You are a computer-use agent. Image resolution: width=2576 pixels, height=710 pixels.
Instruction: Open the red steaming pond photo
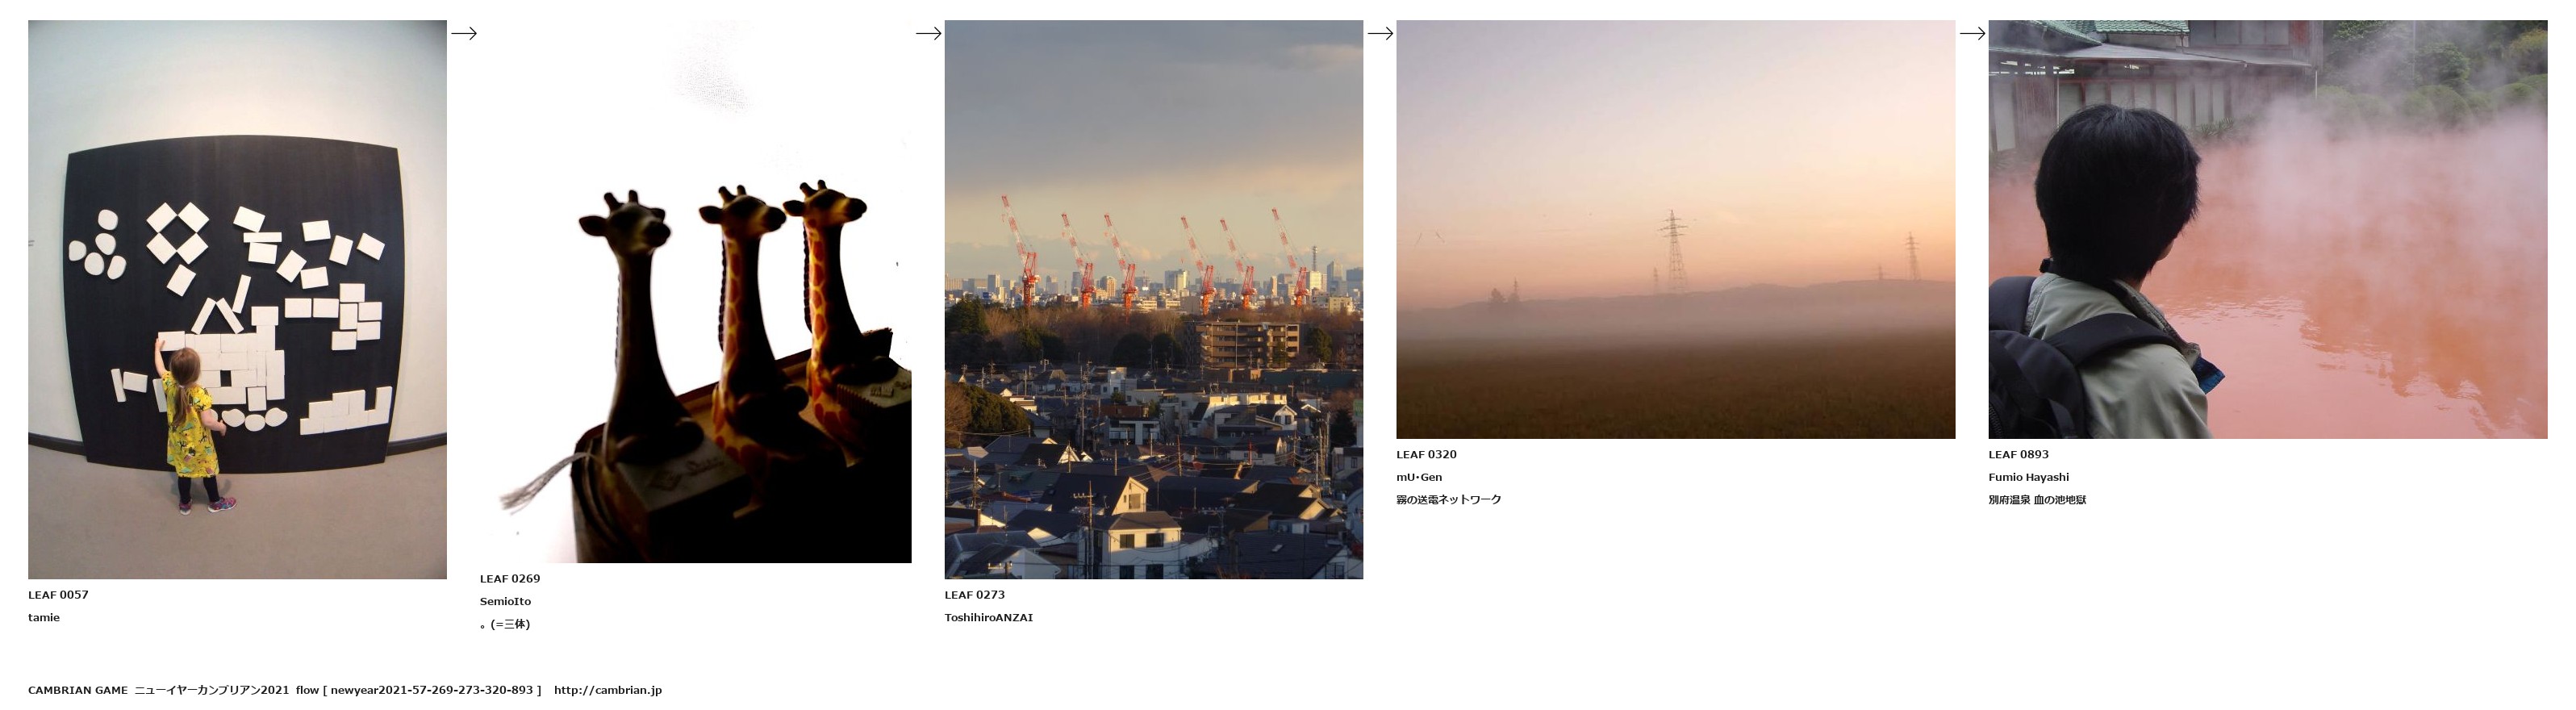click(x=2267, y=229)
